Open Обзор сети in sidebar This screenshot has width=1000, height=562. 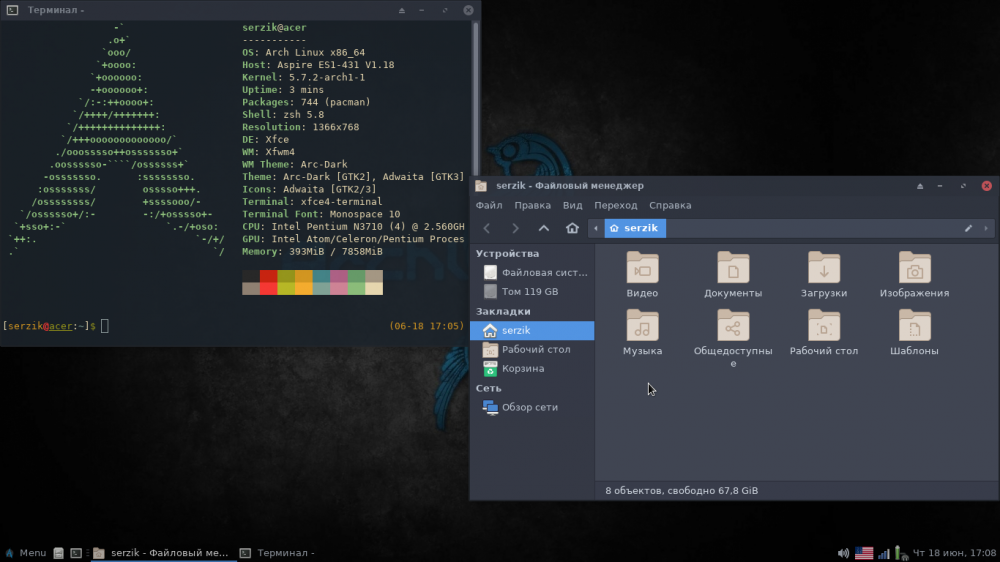pos(533,407)
